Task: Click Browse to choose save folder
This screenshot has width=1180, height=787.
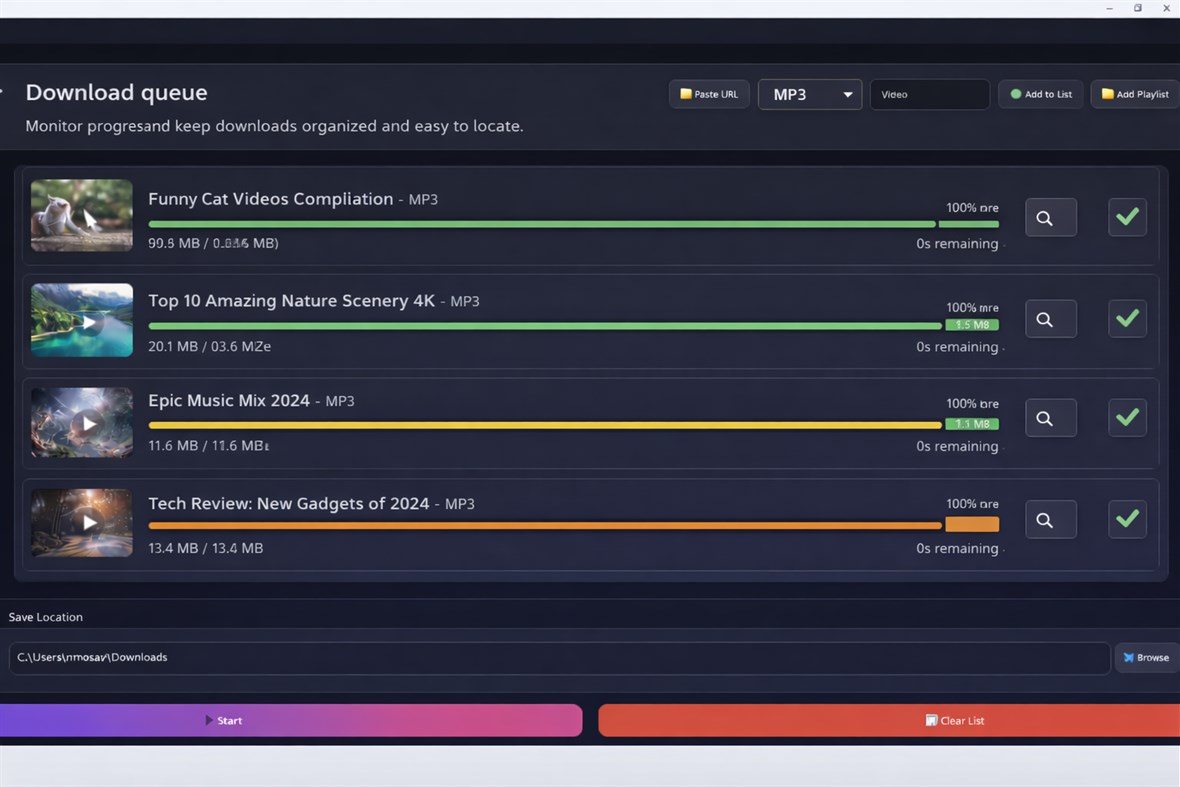Action: [x=1146, y=658]
